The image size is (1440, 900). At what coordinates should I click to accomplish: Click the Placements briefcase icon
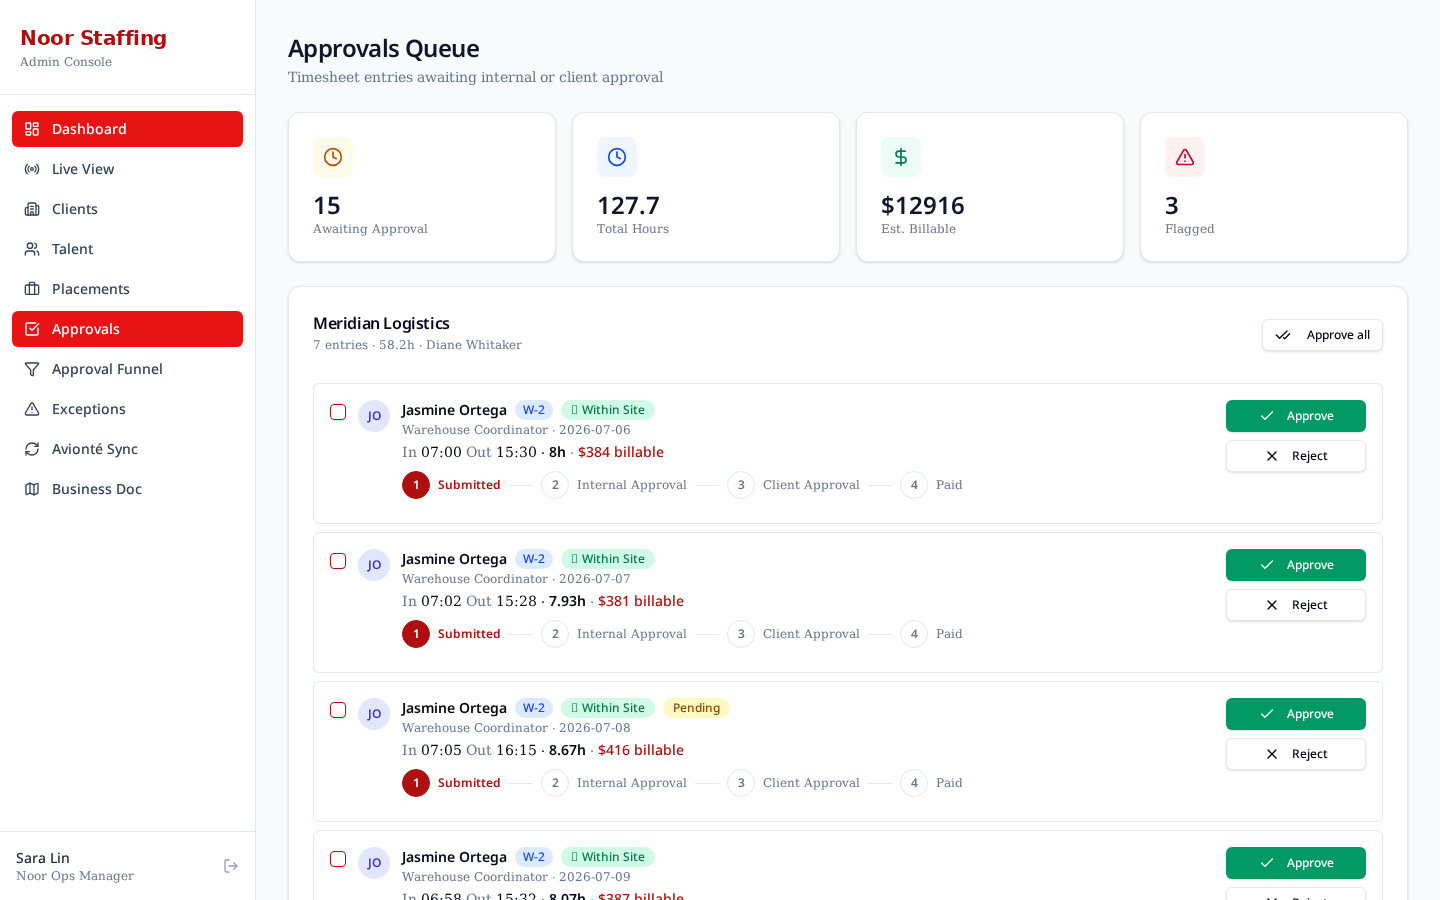coord(32,289)
